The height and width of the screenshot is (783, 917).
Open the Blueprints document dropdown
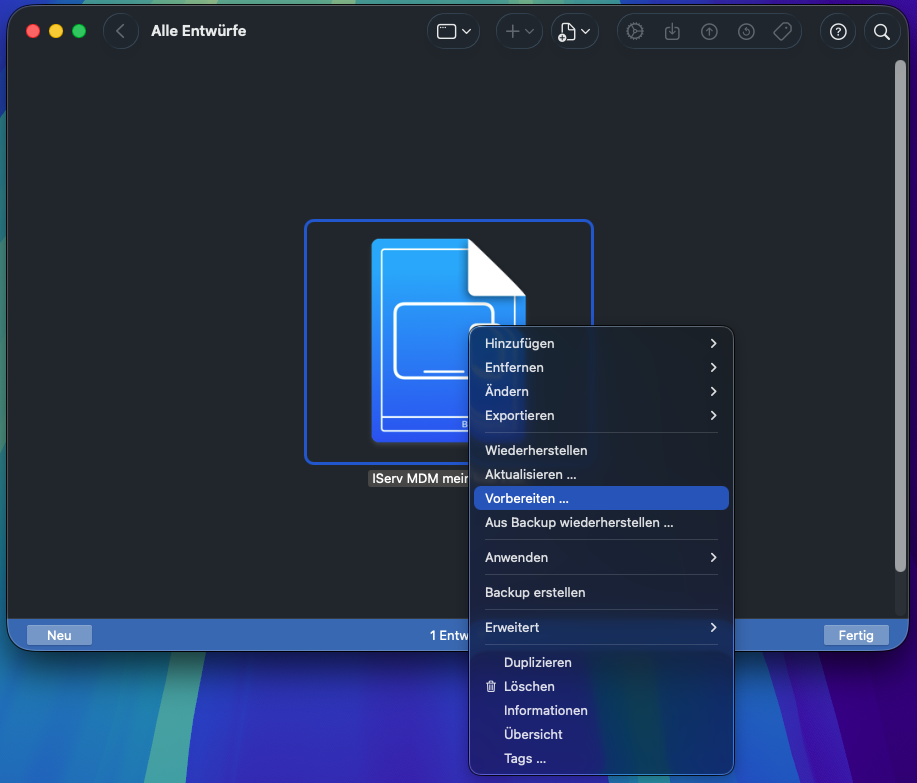click(574, 31)
